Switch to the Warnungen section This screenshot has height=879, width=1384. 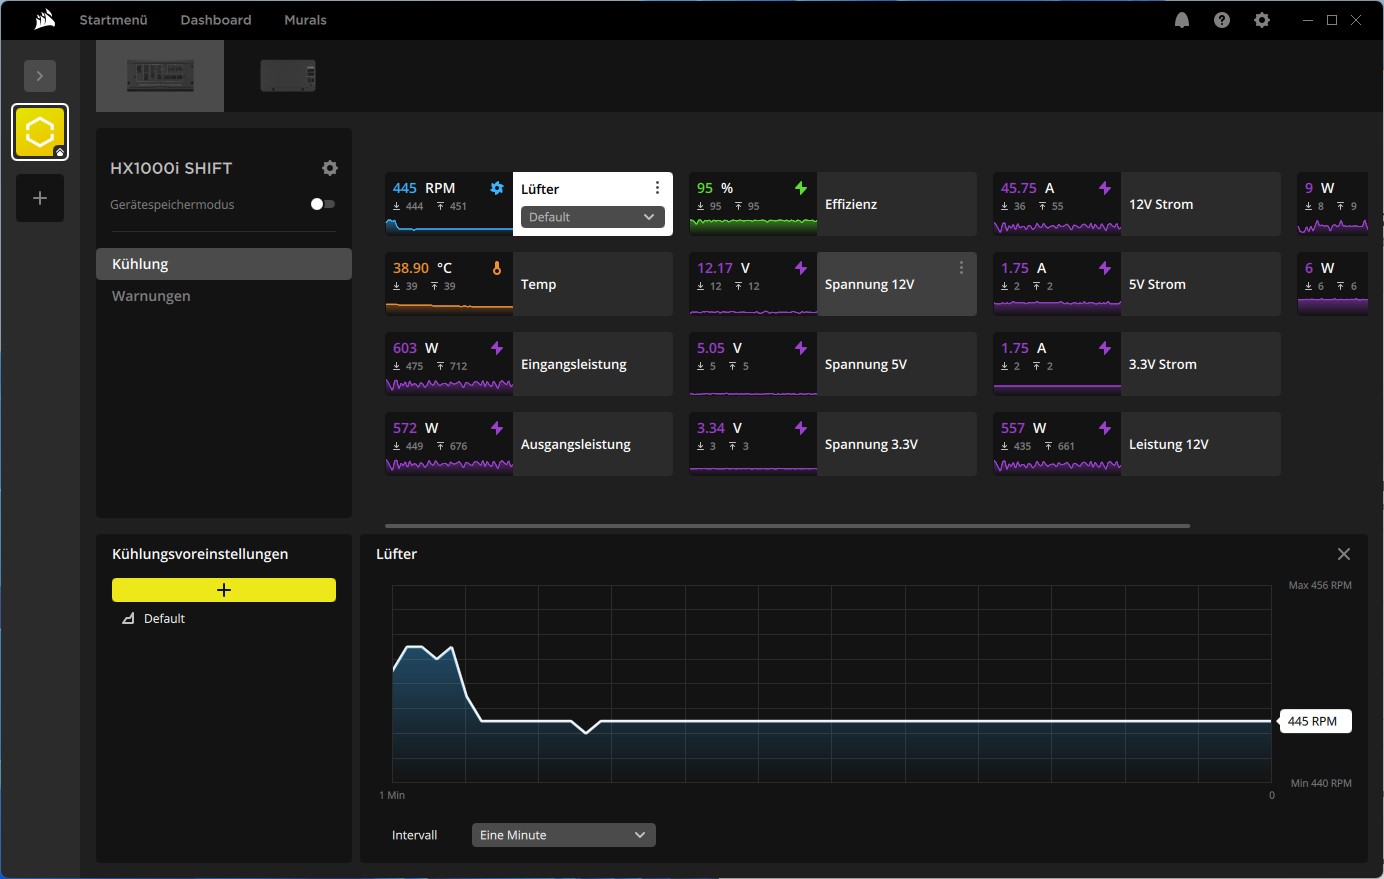(151, 295)
